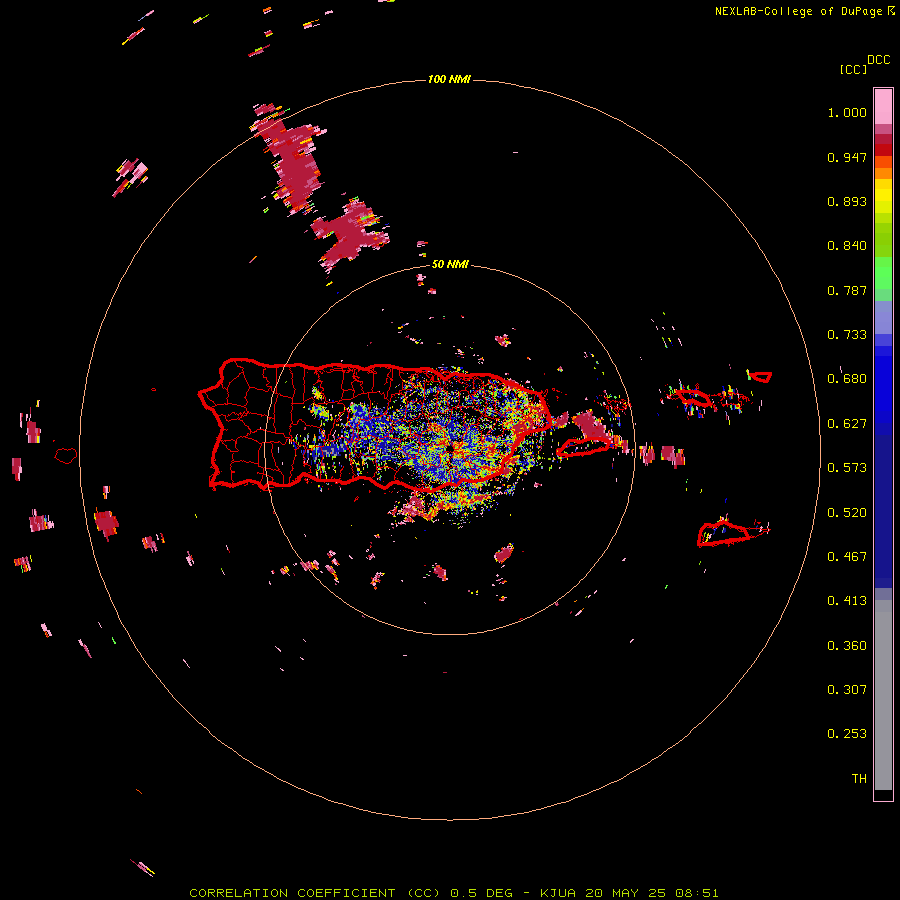Click the DCC label above the color bar
900x900 pixels.
tap(878, 60)
